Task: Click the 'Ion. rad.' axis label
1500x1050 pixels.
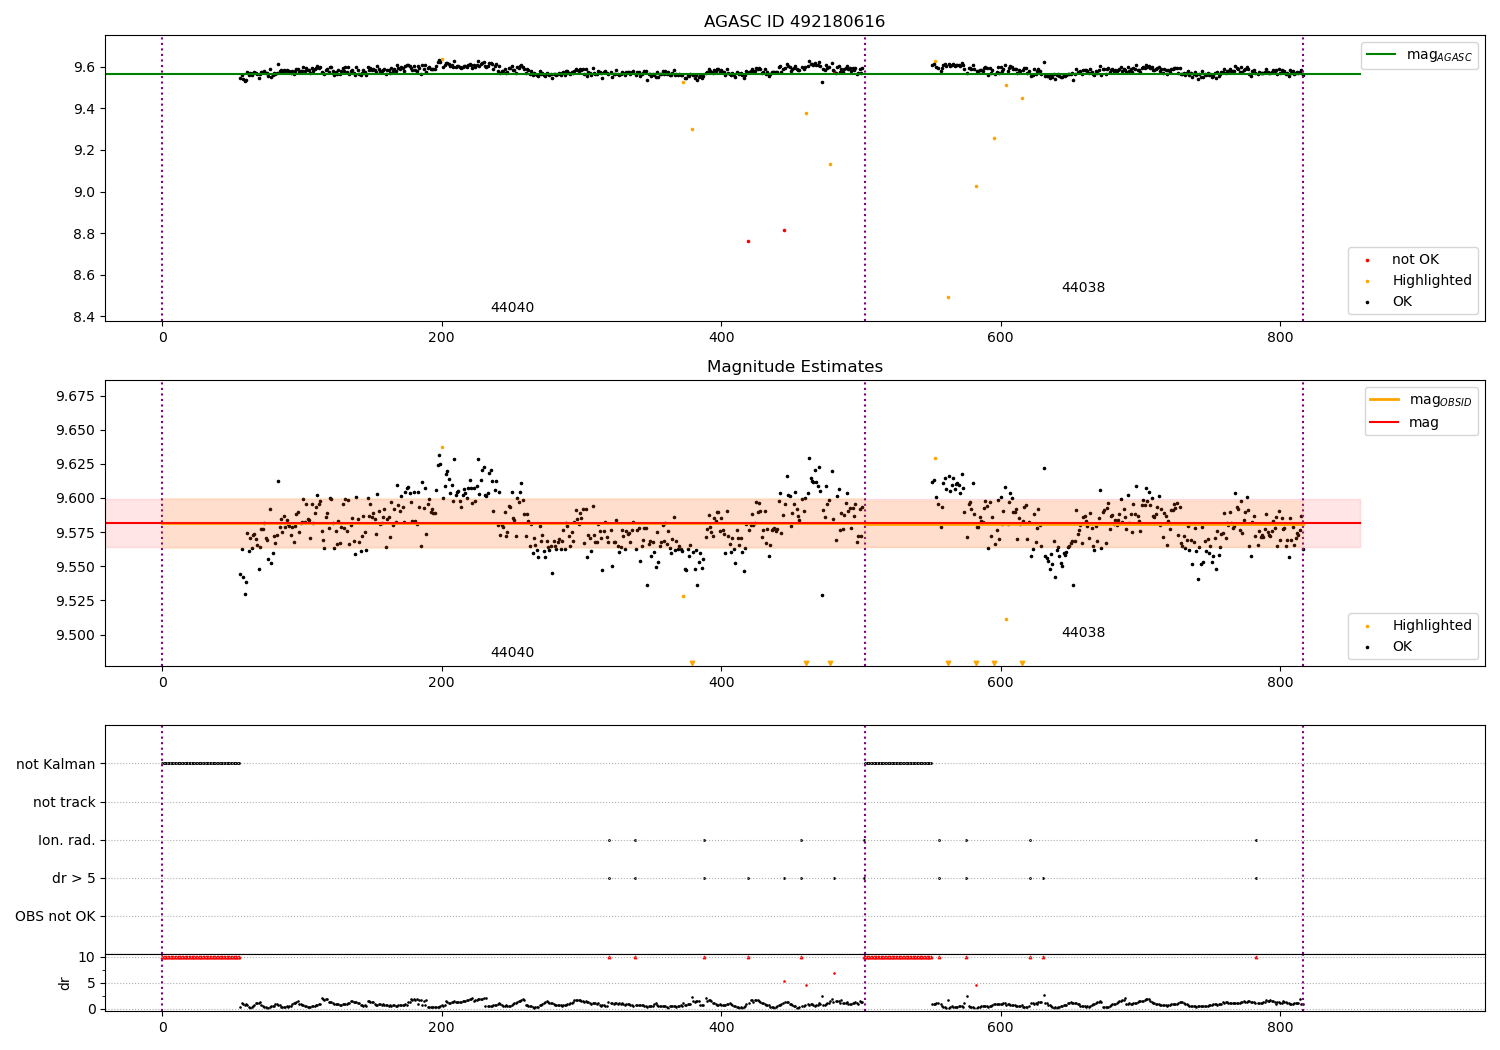Action: pyautogui.click(x=67, y=840)
